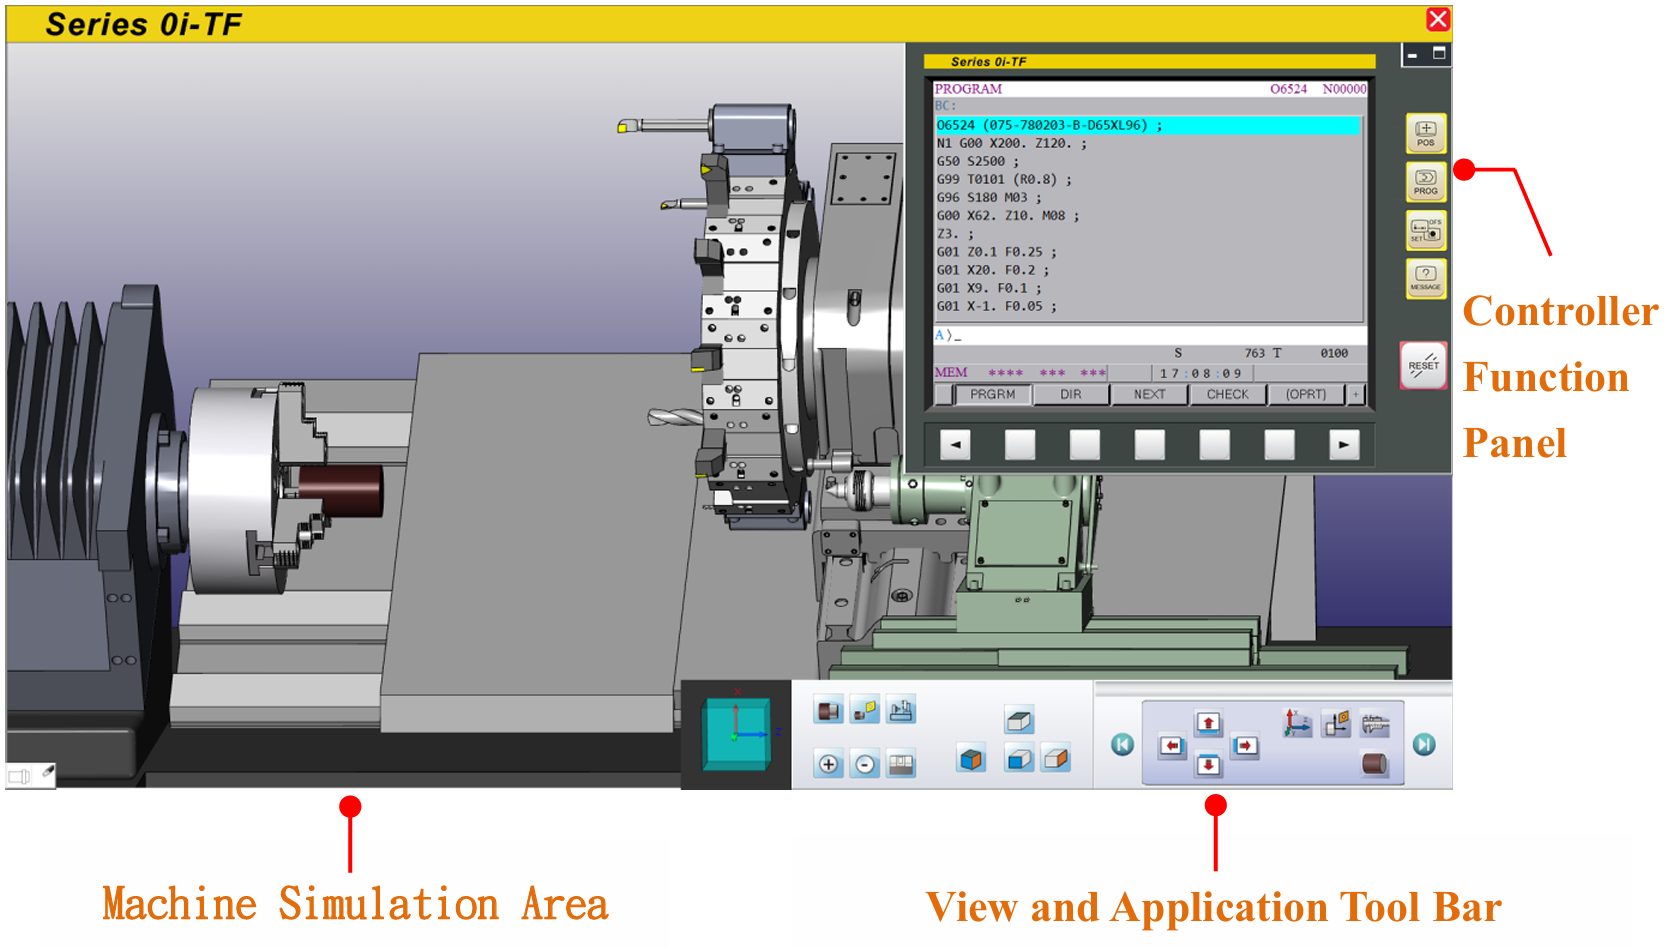
Task: Open the multi-viewport layout icon
Action: click(x=901, y=765)
